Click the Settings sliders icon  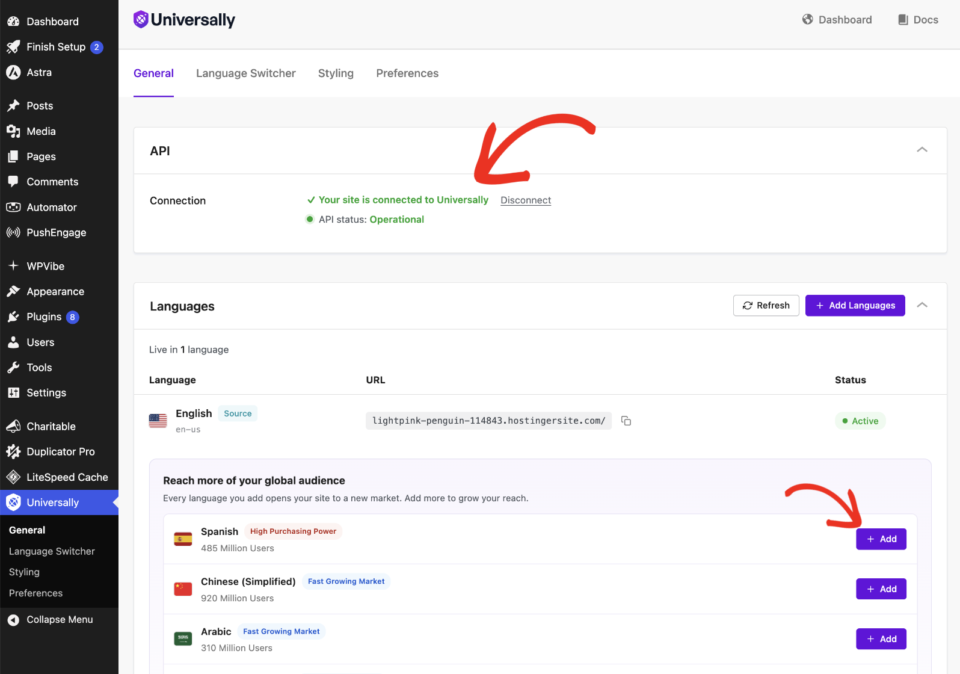[13, 393]
